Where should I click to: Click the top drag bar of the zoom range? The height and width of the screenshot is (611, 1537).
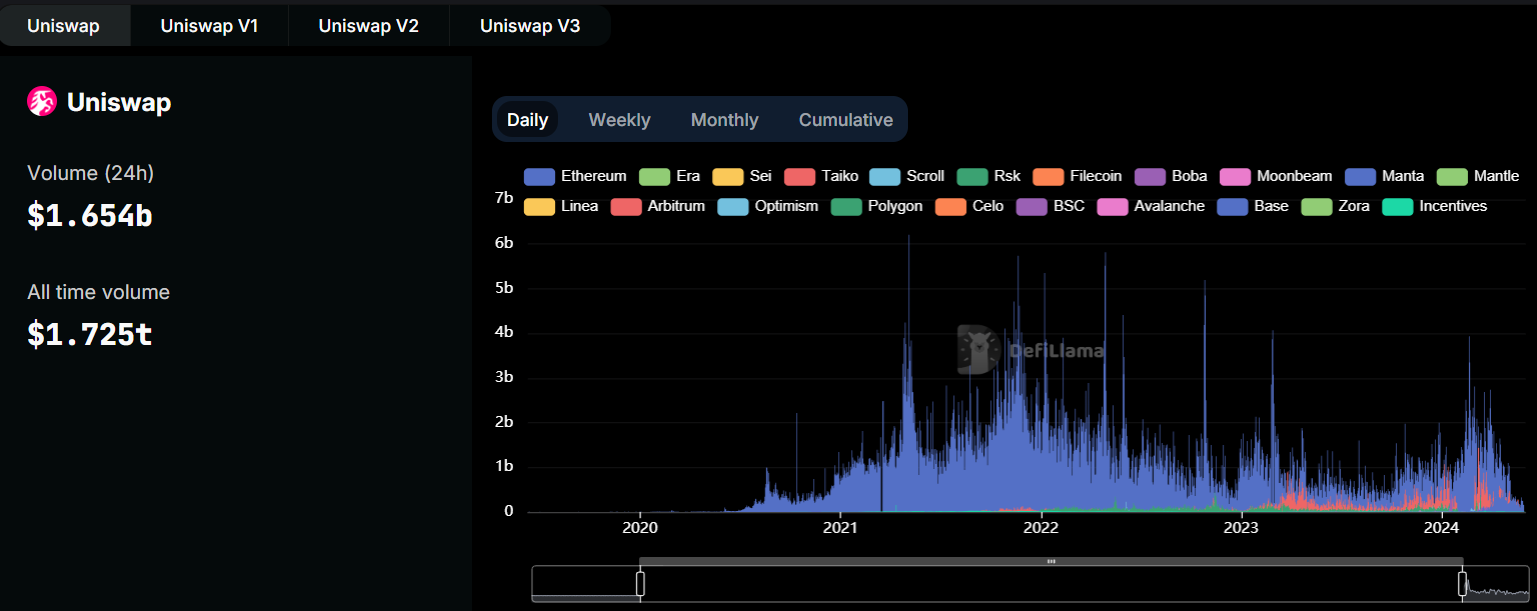click(1051, 561)
